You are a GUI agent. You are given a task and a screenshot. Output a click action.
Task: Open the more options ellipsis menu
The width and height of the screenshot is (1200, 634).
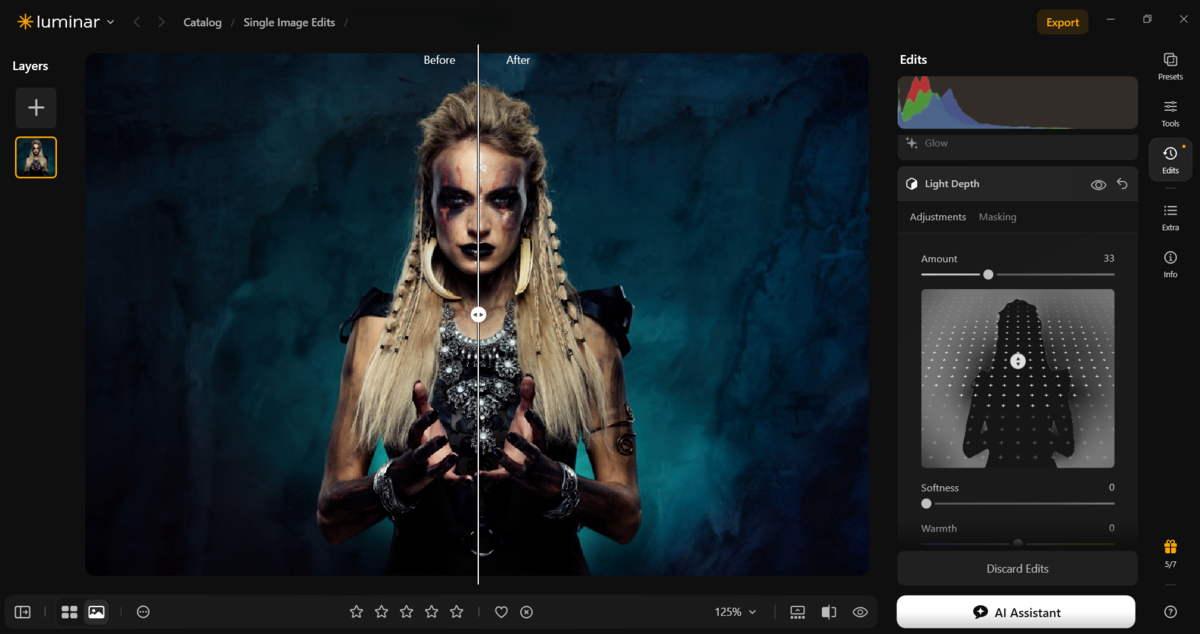(x=143, y=612)
